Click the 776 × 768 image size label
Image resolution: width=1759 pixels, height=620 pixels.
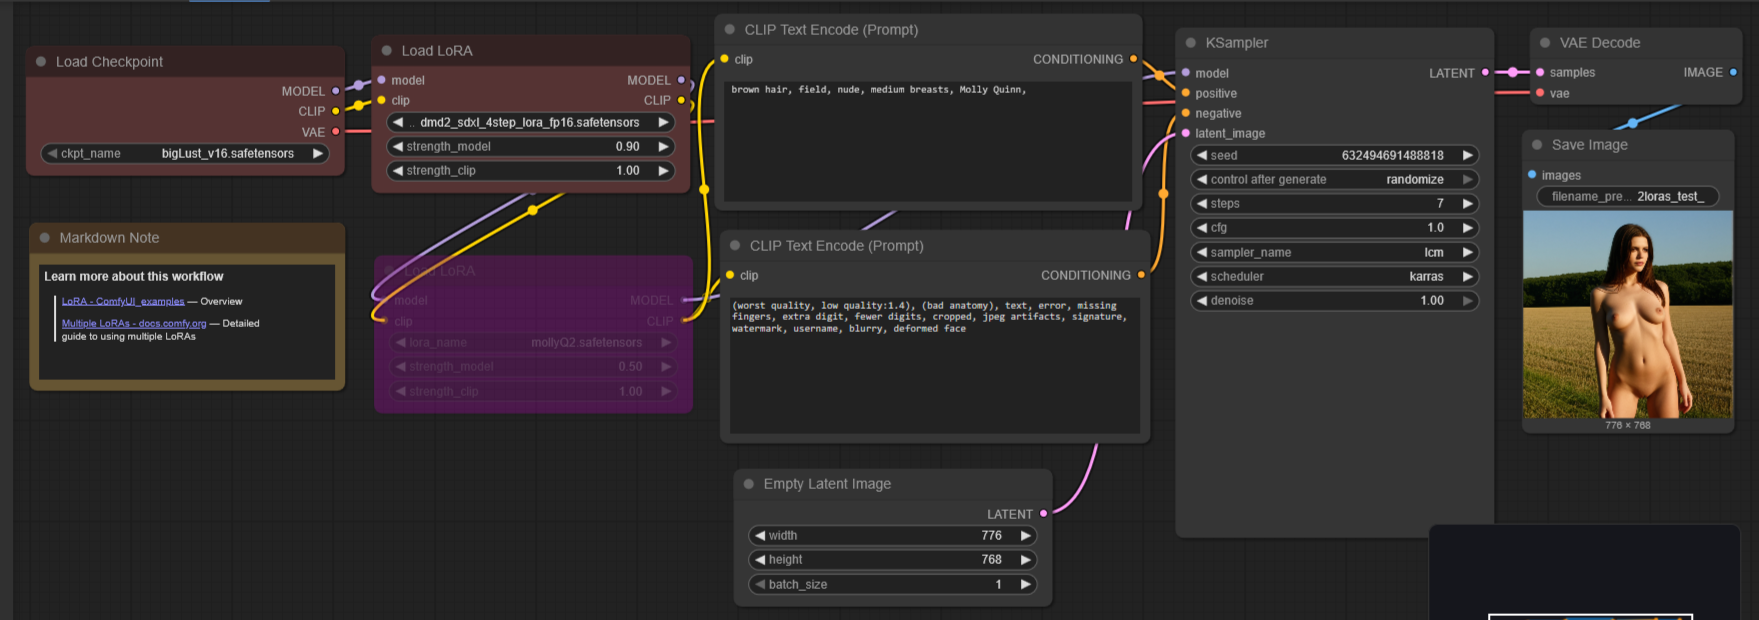tap(1628, 425)
